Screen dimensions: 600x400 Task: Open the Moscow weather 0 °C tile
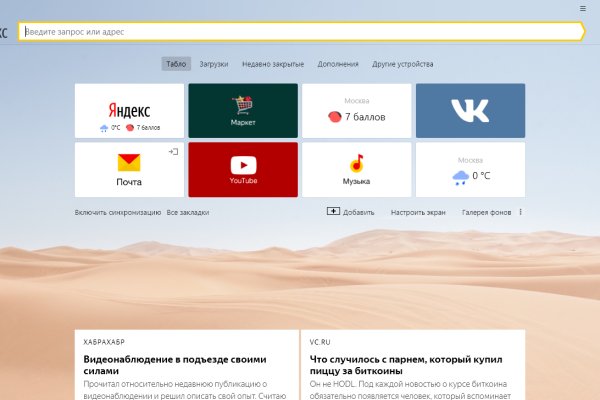click(x=470, y=170)
